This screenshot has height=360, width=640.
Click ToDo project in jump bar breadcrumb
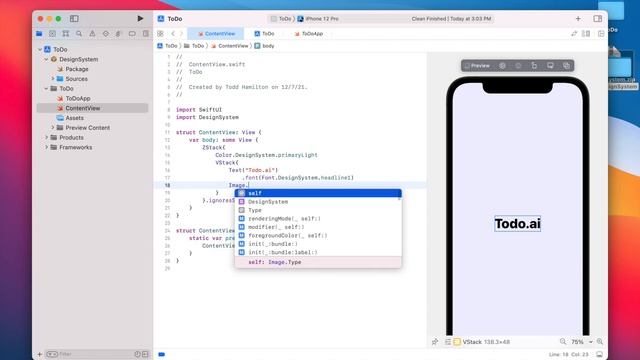[x=167, y=46]
